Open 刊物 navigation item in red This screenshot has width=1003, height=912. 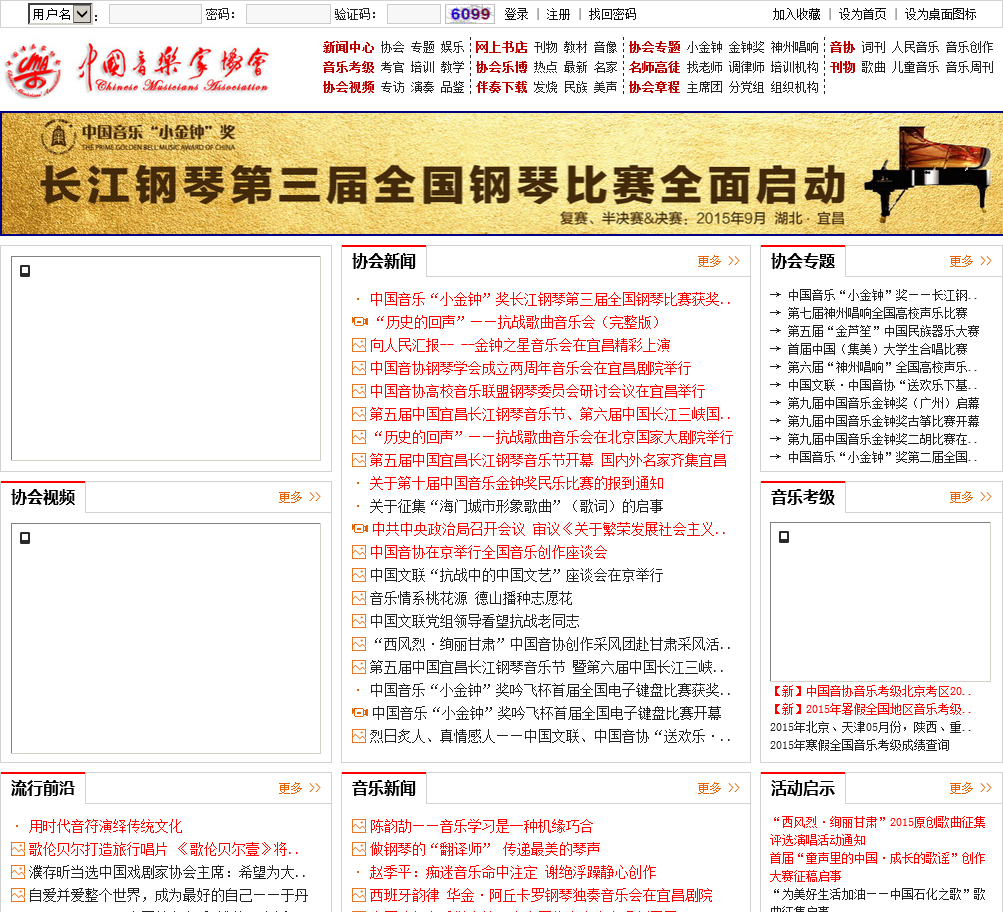pyautogui.click(x=842, y=67)
